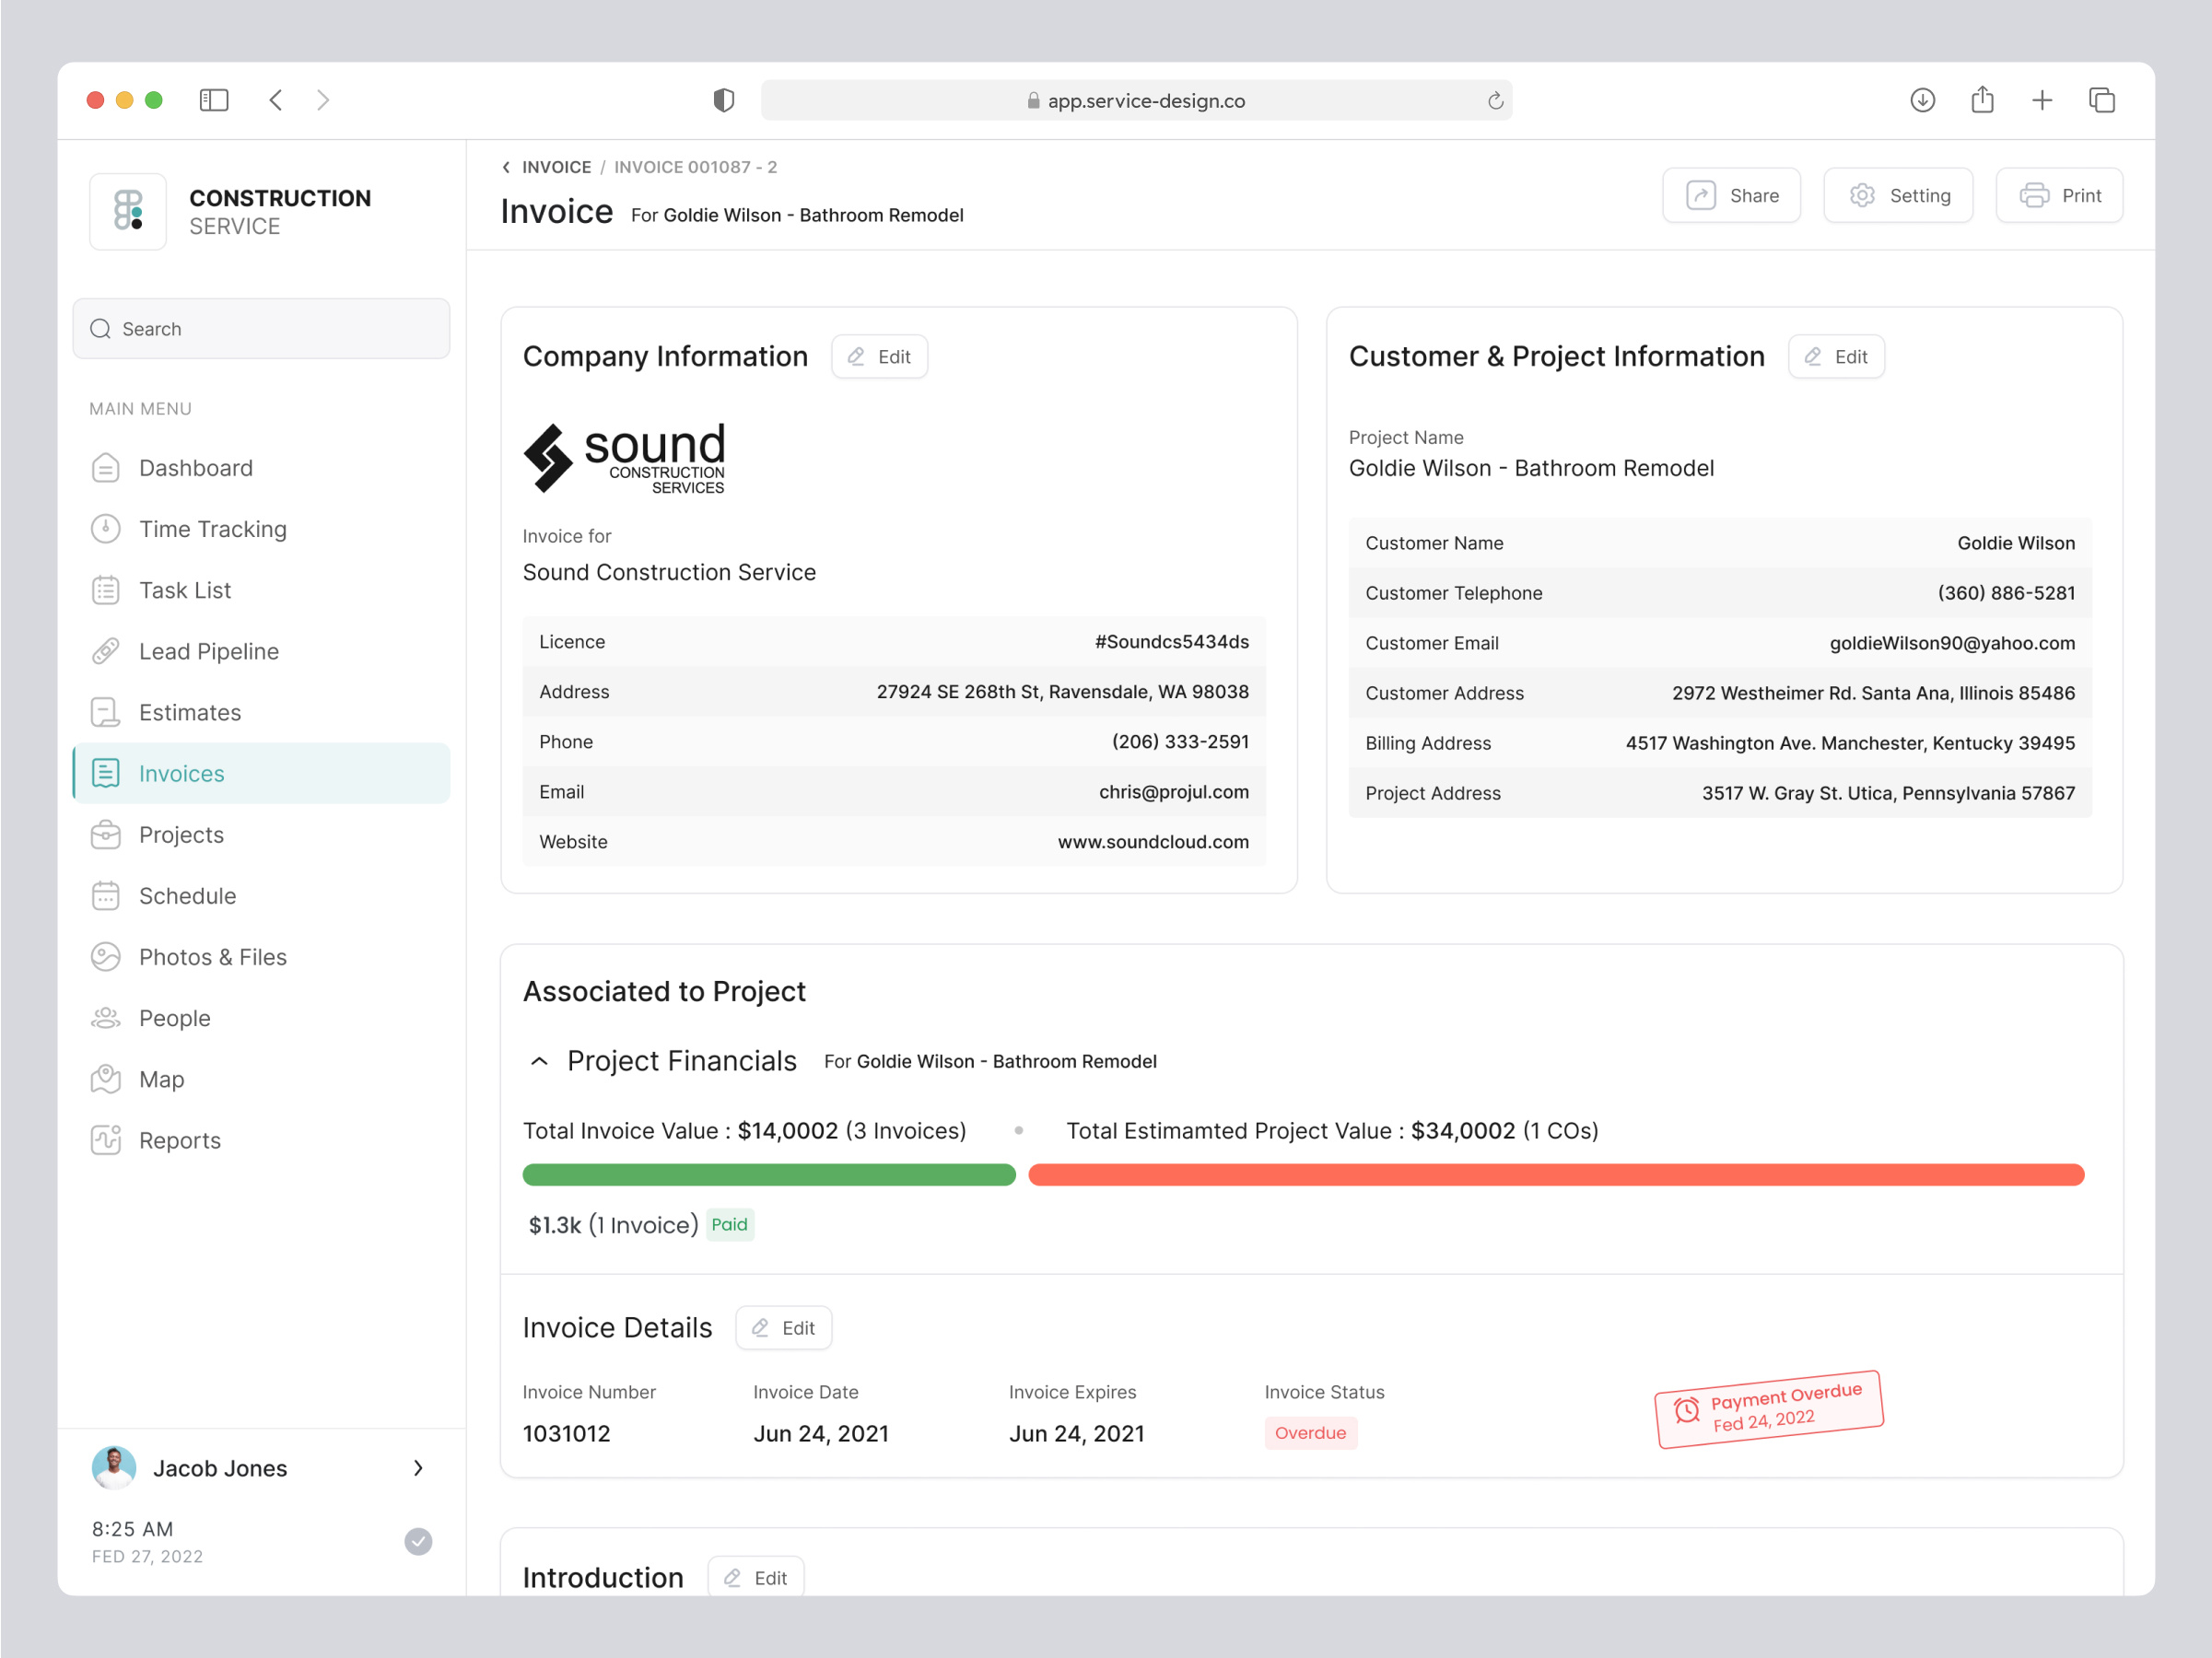Click the browser sidebar toggle icon
The height and width of the screenshot is (1658, 2212).
(213, 100)
